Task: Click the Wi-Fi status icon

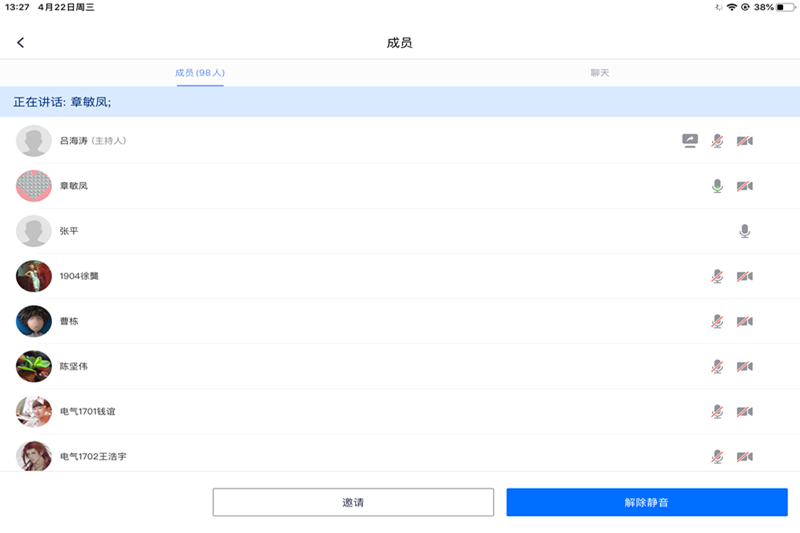Action: click(732, 7)
